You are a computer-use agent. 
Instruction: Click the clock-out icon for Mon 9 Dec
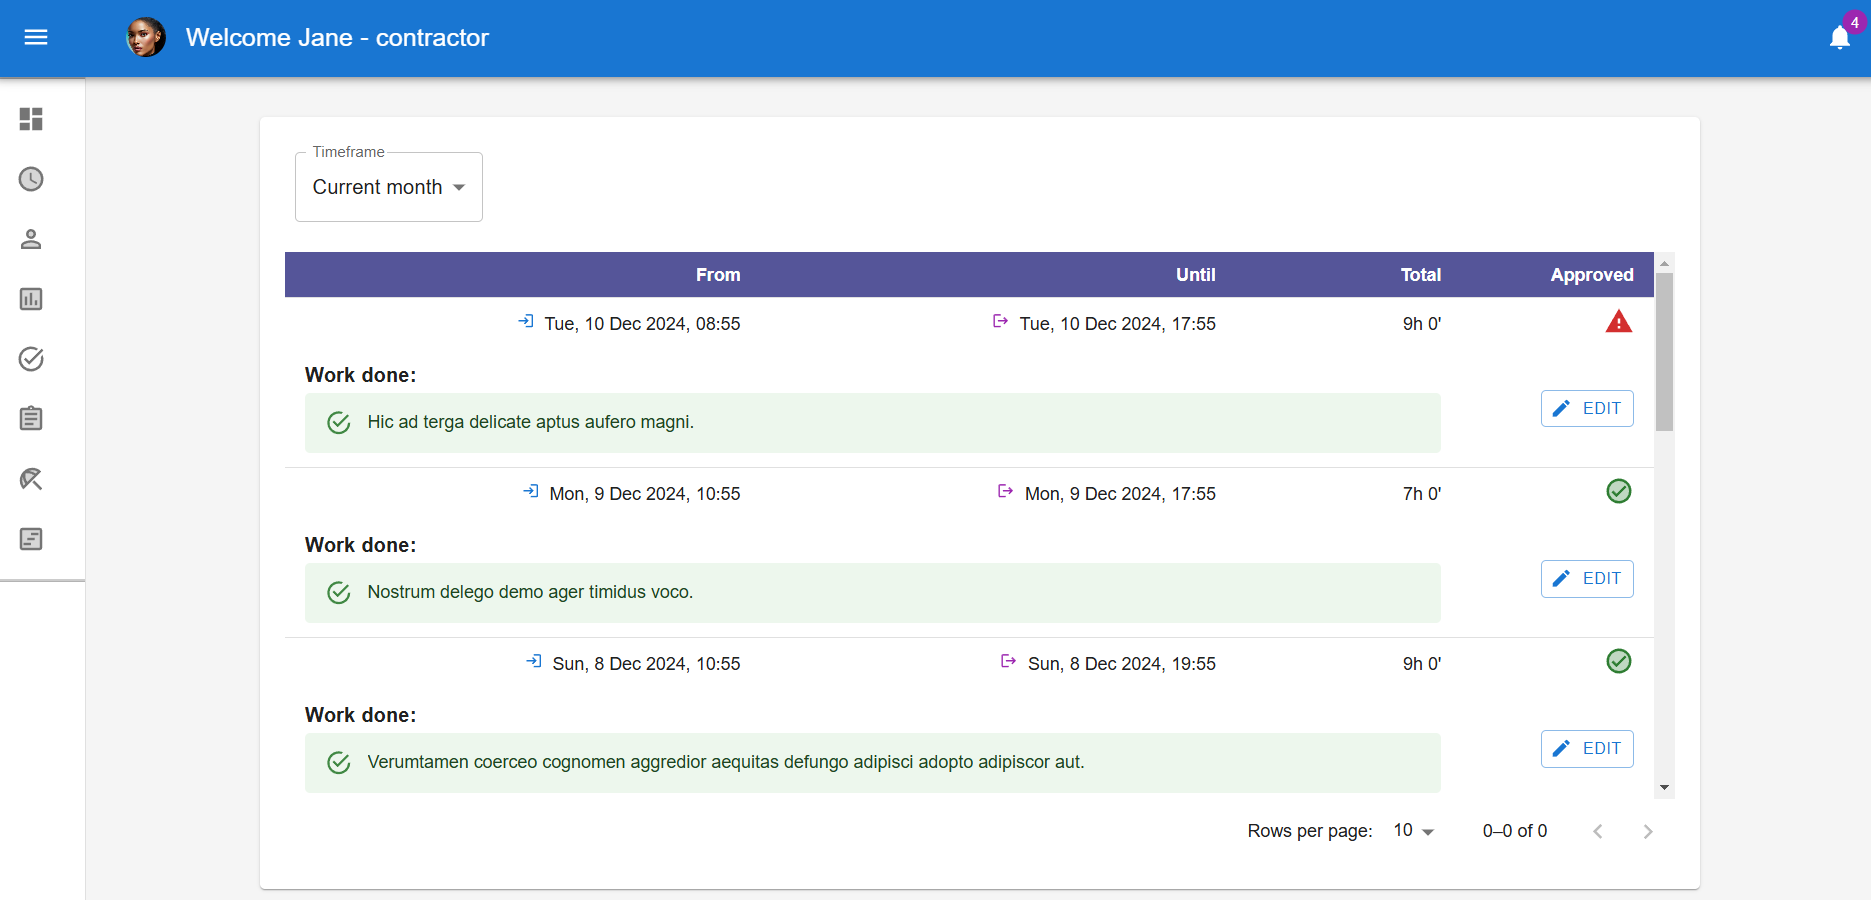pyautogui.click(x=1005, y=491)
